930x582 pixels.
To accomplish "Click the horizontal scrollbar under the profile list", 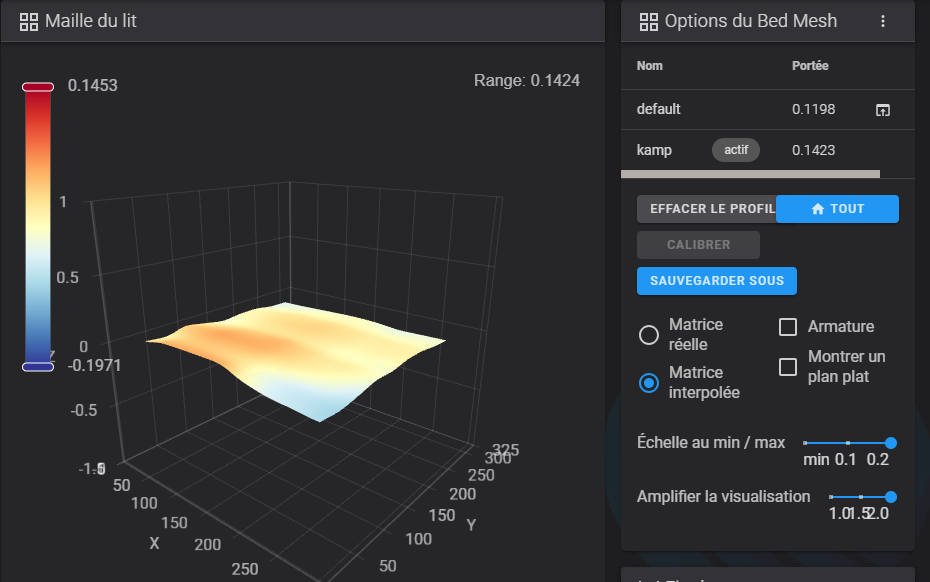I will 750,174.
